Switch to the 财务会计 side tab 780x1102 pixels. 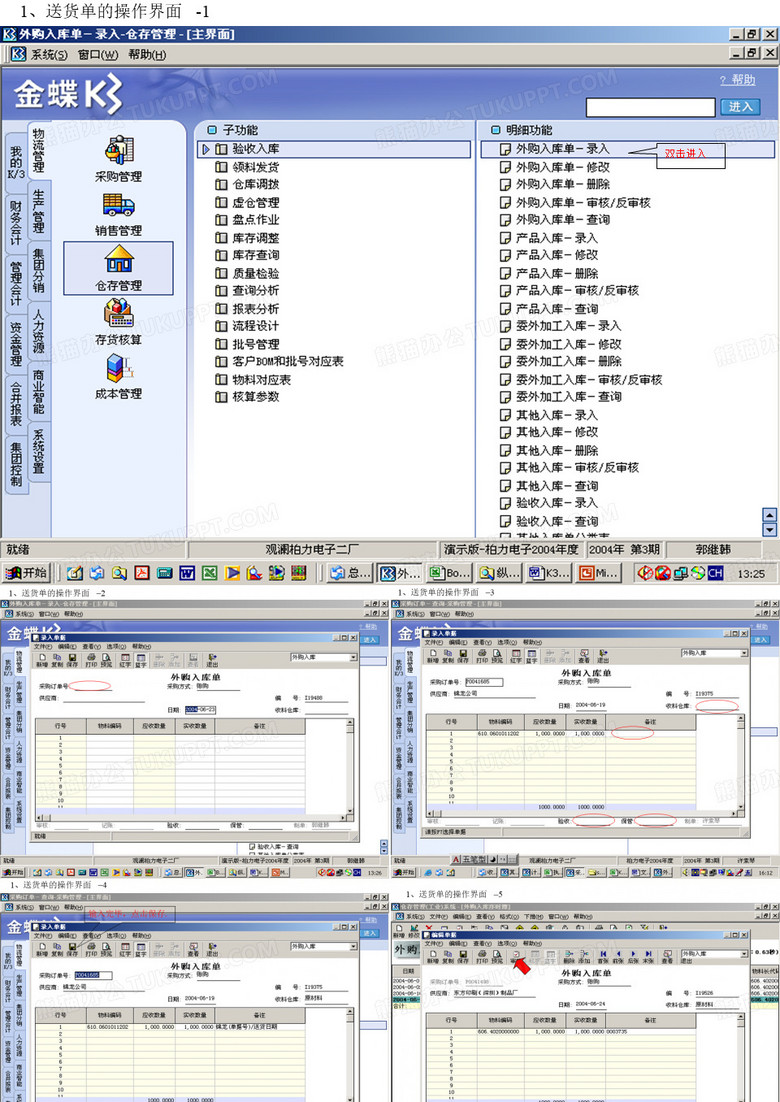click(x=15, y=222)
